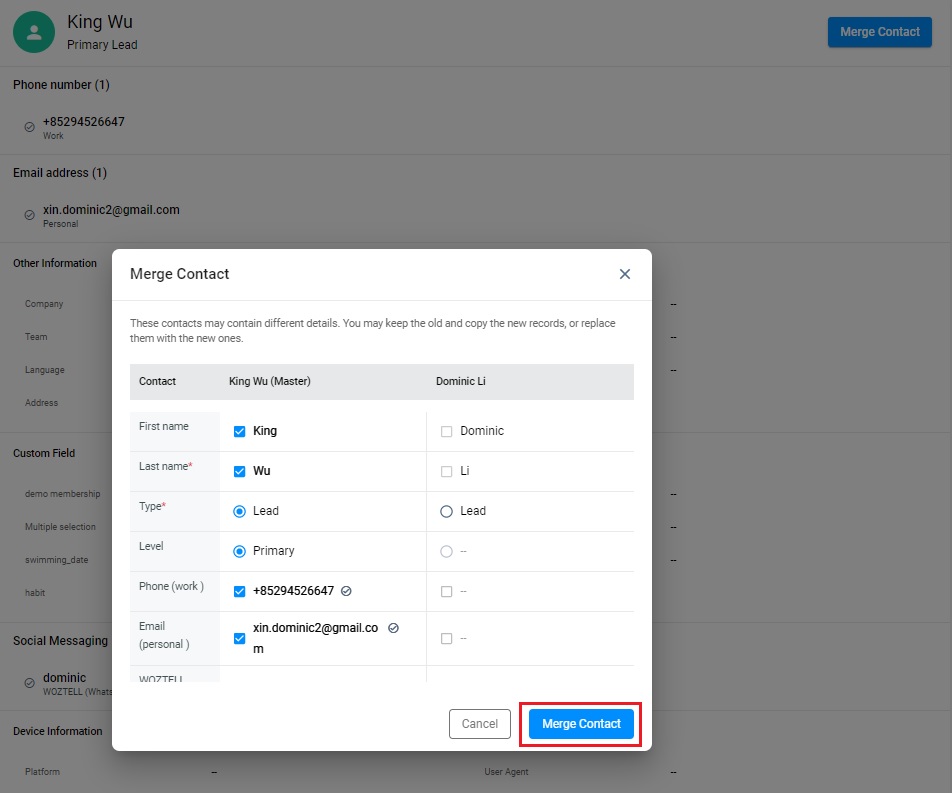This screenshot has height=793, width=952.
Task: Click verified icon next to phone in dialog
Action: [346, 591]
